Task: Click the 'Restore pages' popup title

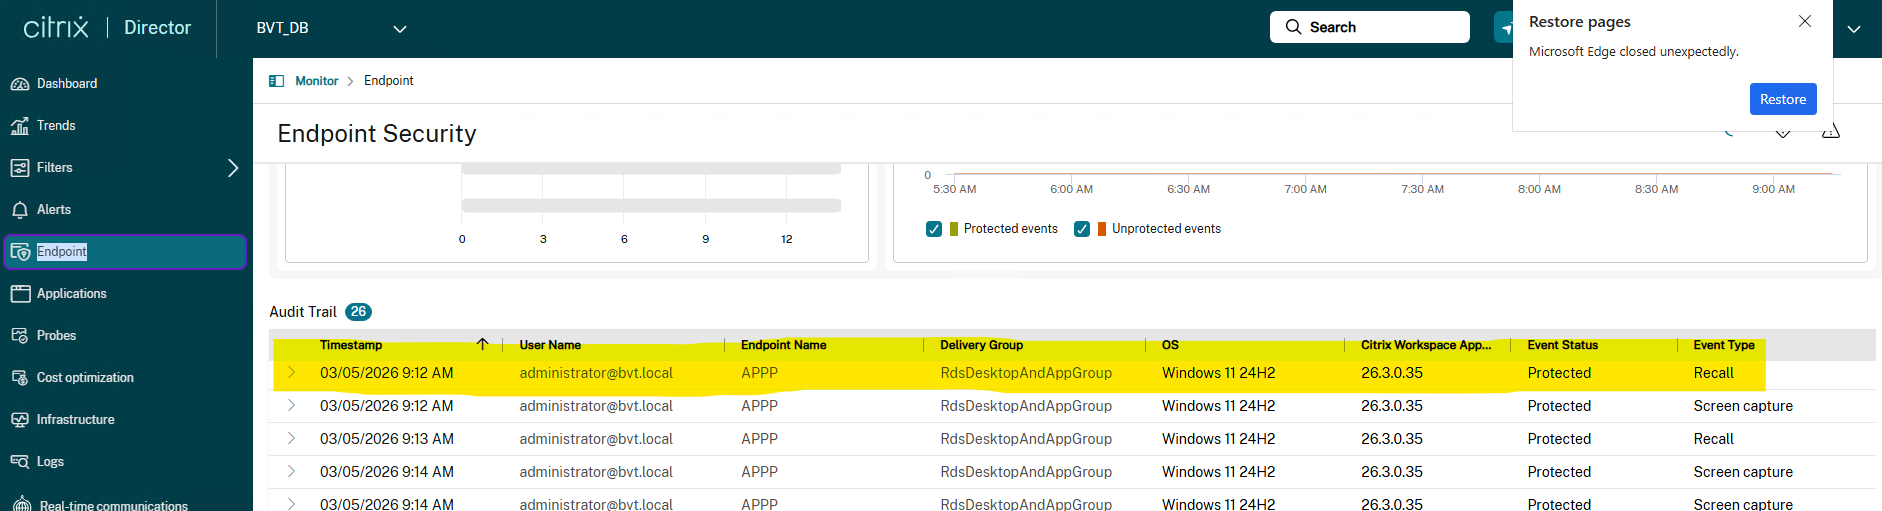Action: [x=1579, y=22]
